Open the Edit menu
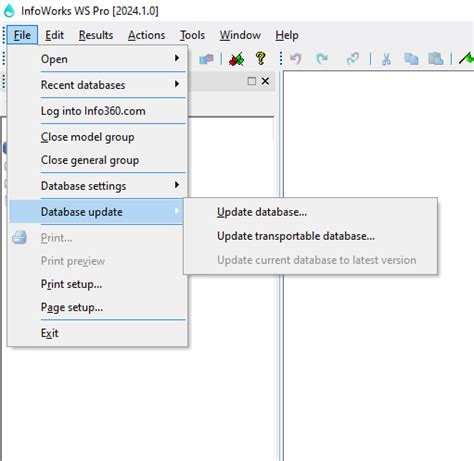This screenshot has height=461, width=474. tap(54, 35)
